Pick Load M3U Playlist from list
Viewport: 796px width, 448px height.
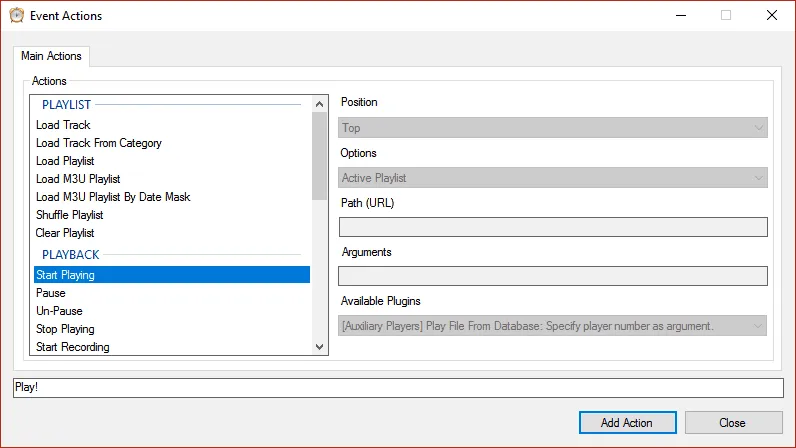[x=77, y=179]
